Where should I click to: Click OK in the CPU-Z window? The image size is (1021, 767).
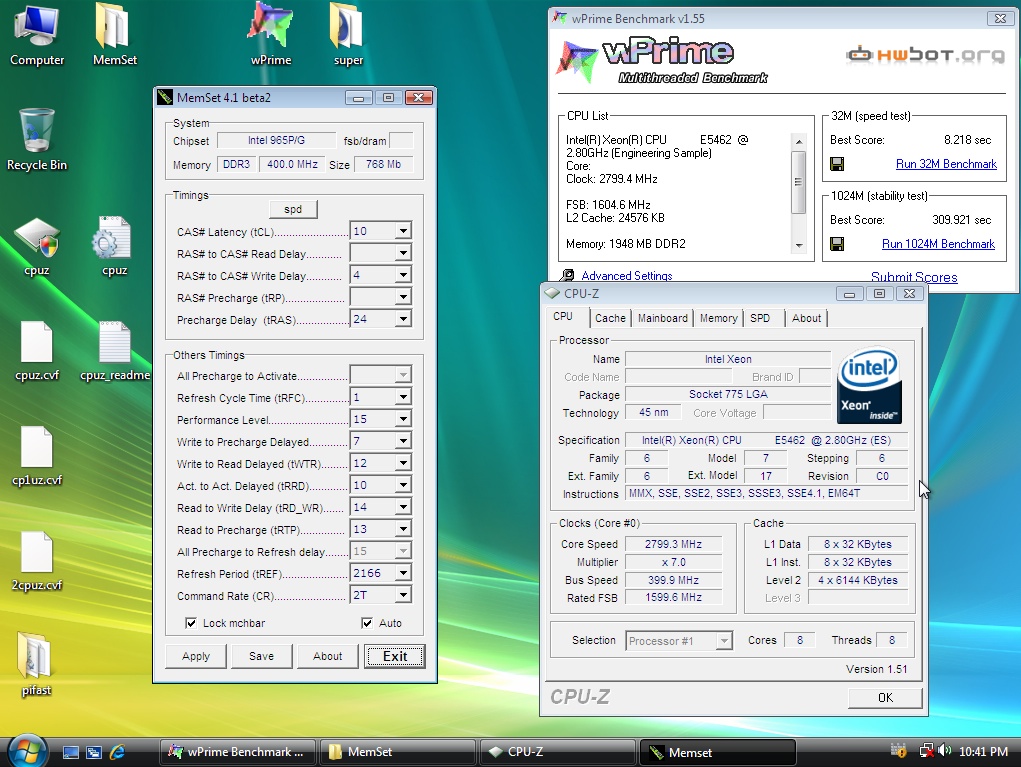pos(886,698)
